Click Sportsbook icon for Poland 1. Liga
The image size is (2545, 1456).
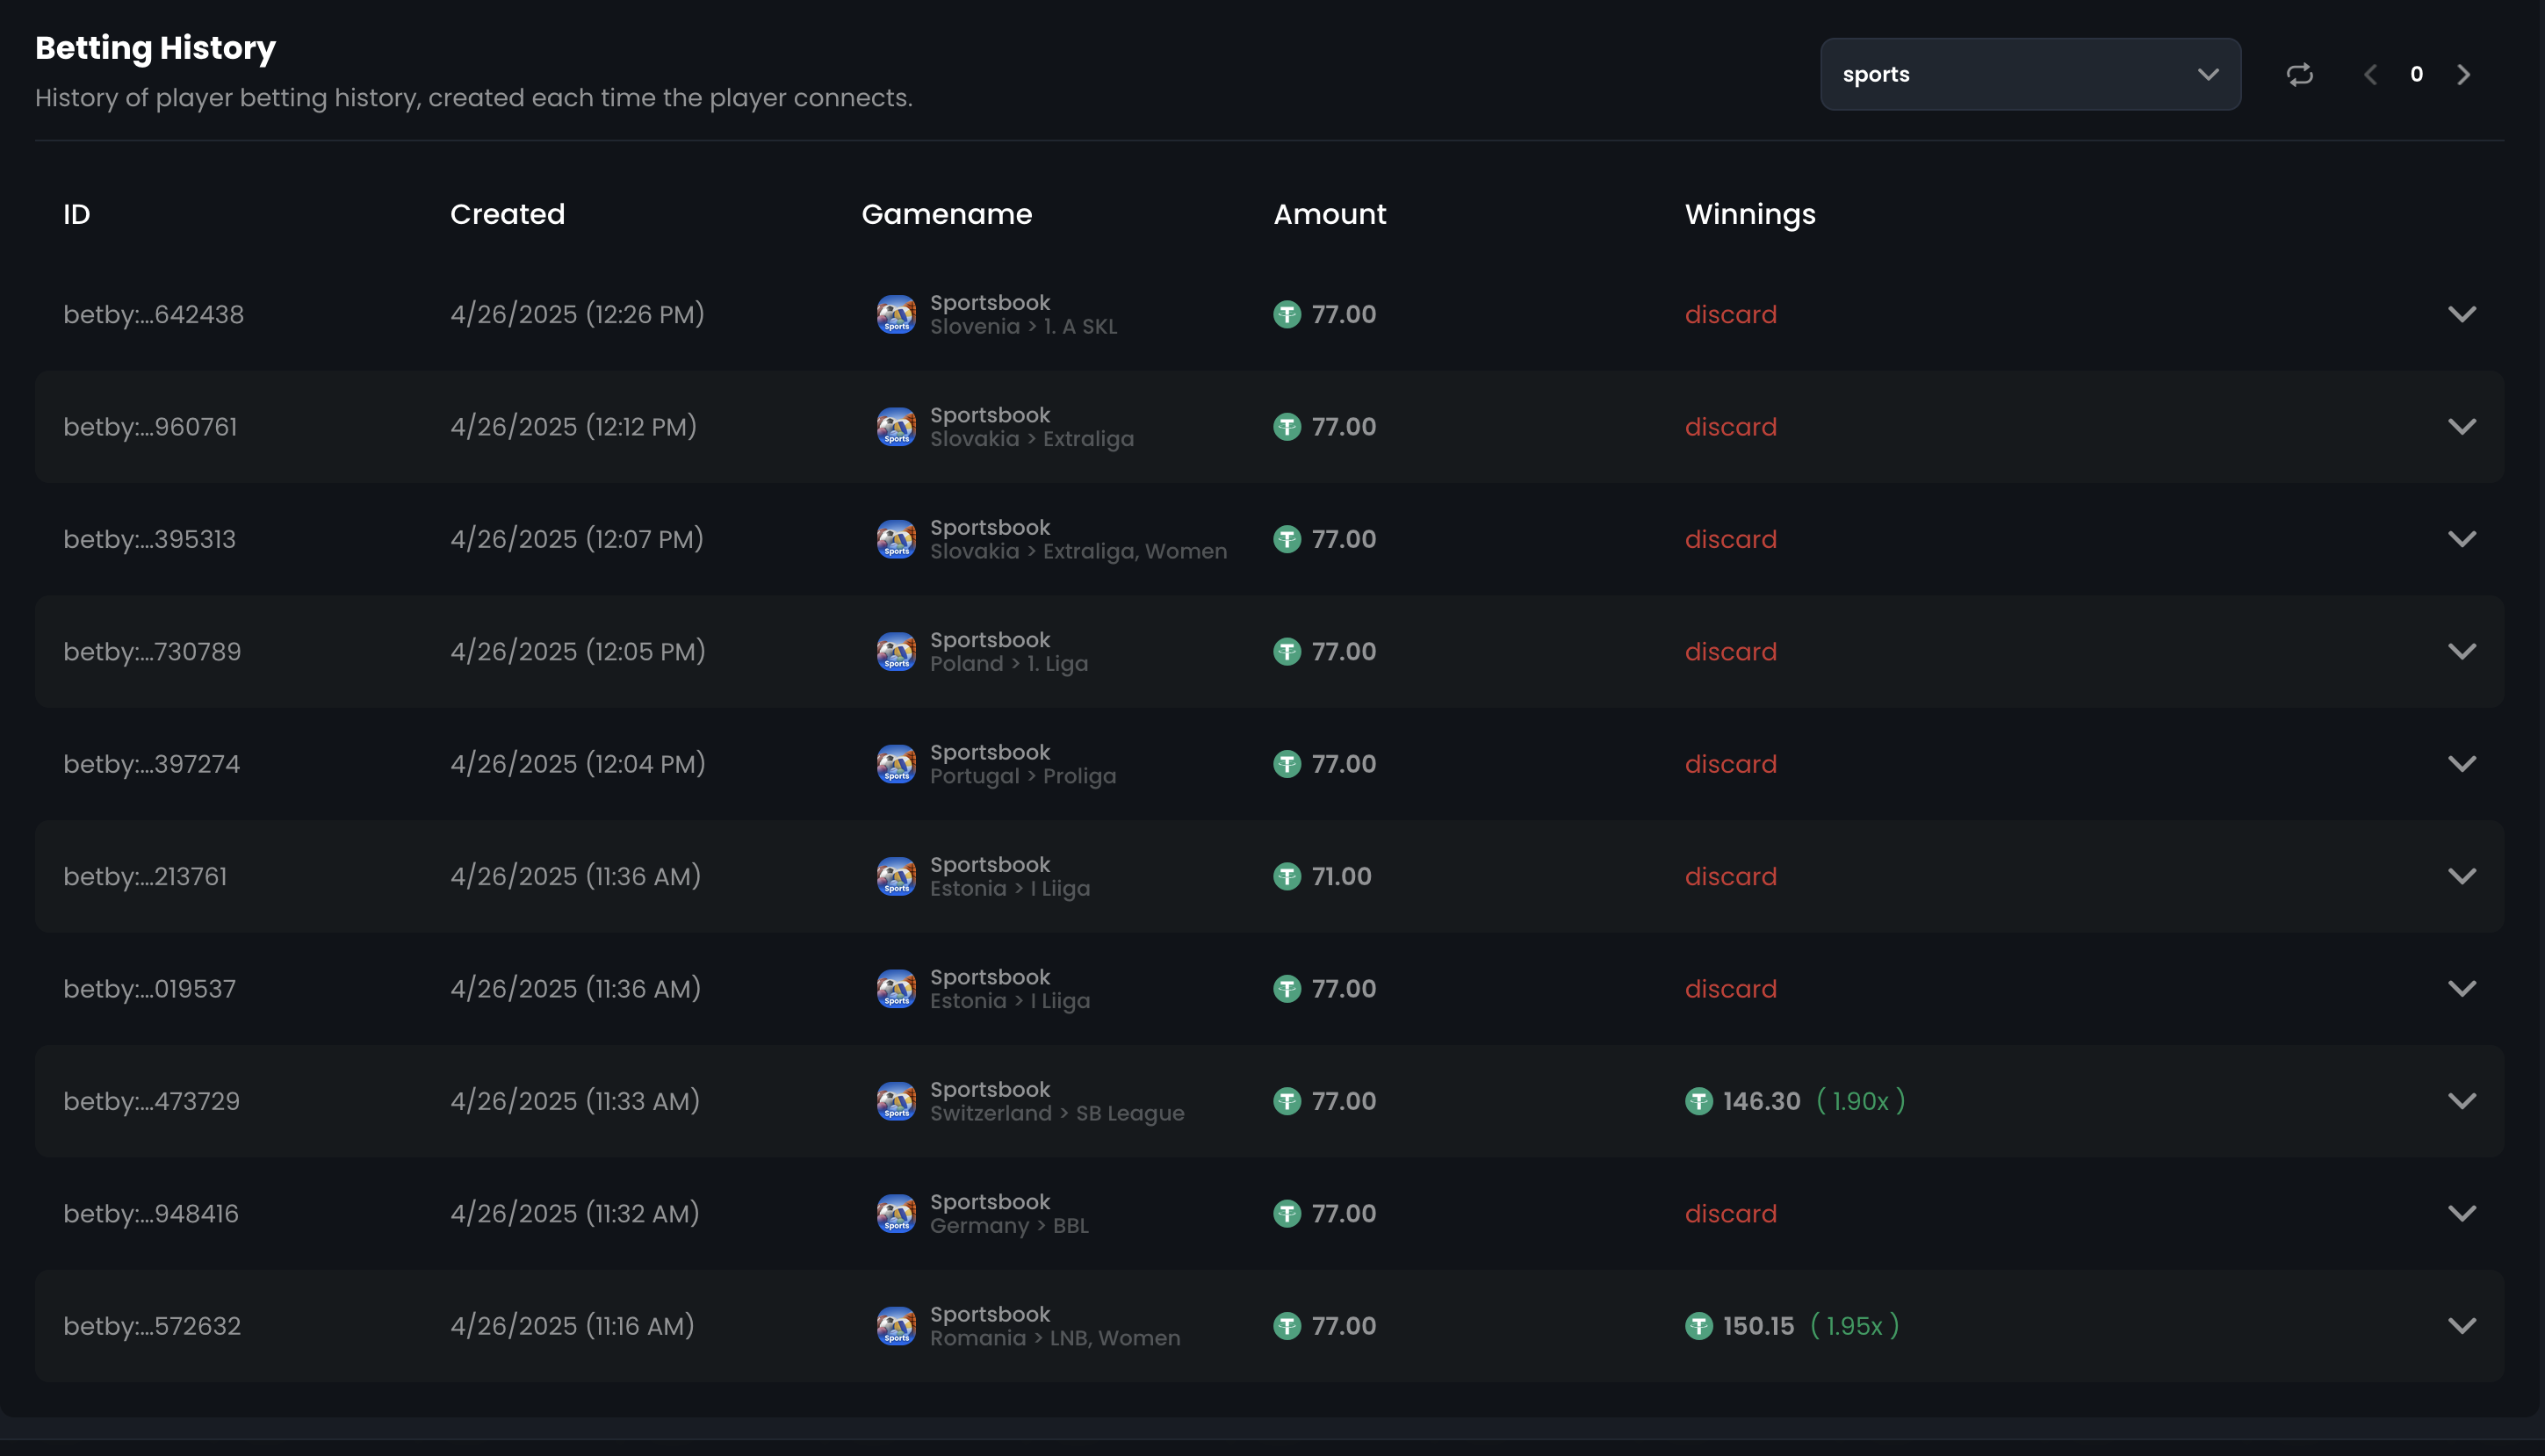896,651
